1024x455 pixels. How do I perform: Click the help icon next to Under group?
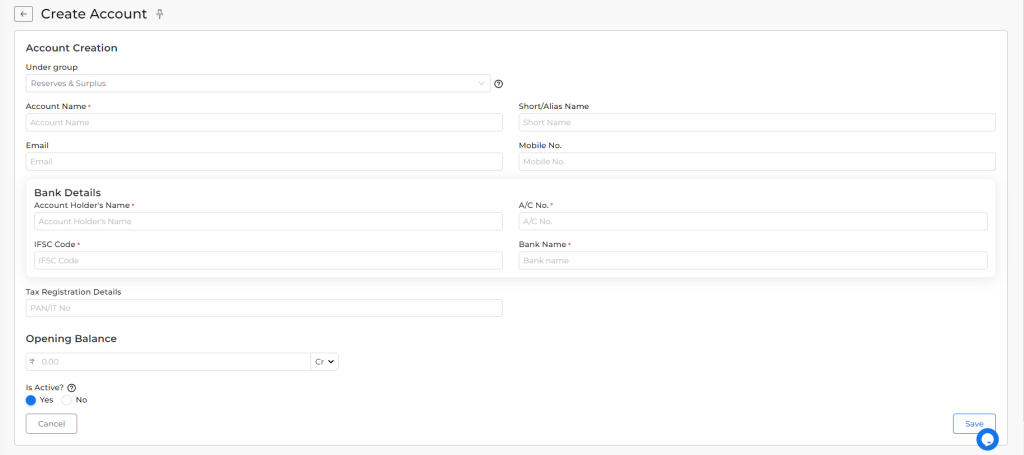499,84
